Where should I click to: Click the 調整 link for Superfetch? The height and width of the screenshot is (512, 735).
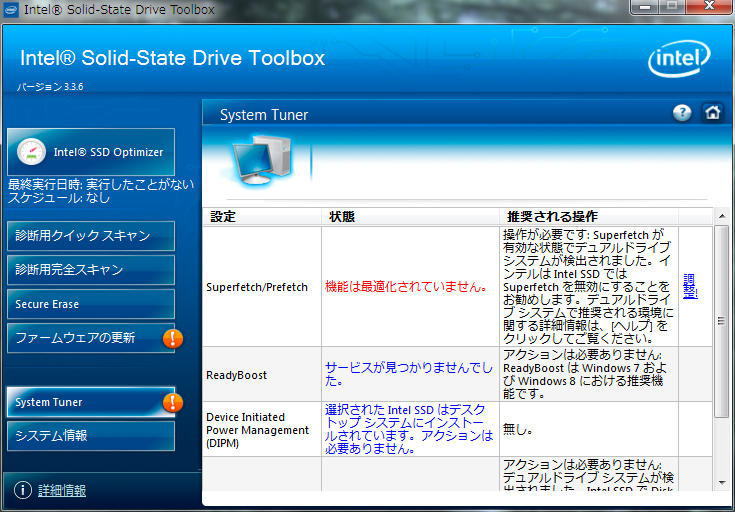690,286
